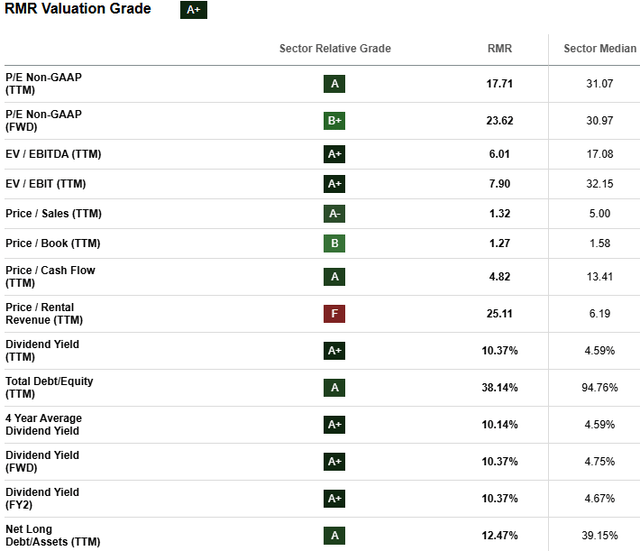This screenshot has width=640, height=551.
Task: Select the EV / EBIT (TTM) label
Action: (x=46, y=184)
